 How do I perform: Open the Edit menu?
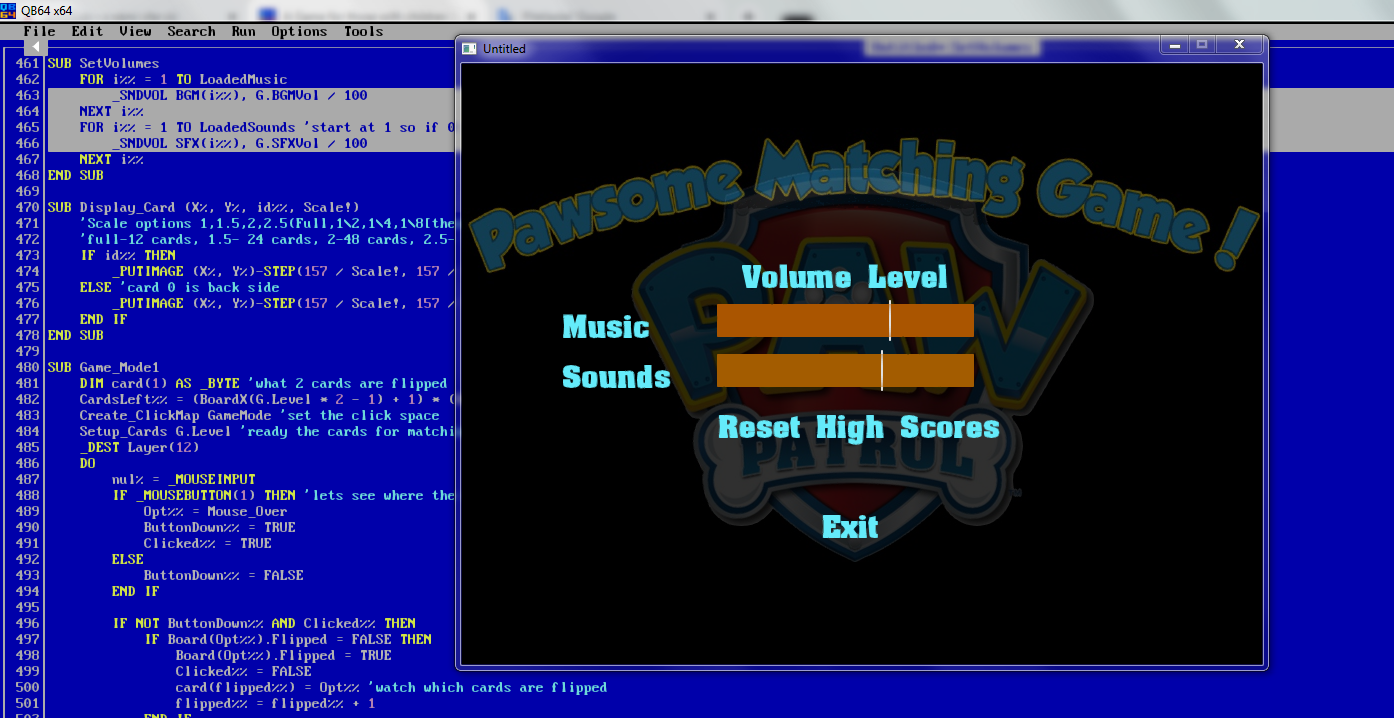[87, 31]
